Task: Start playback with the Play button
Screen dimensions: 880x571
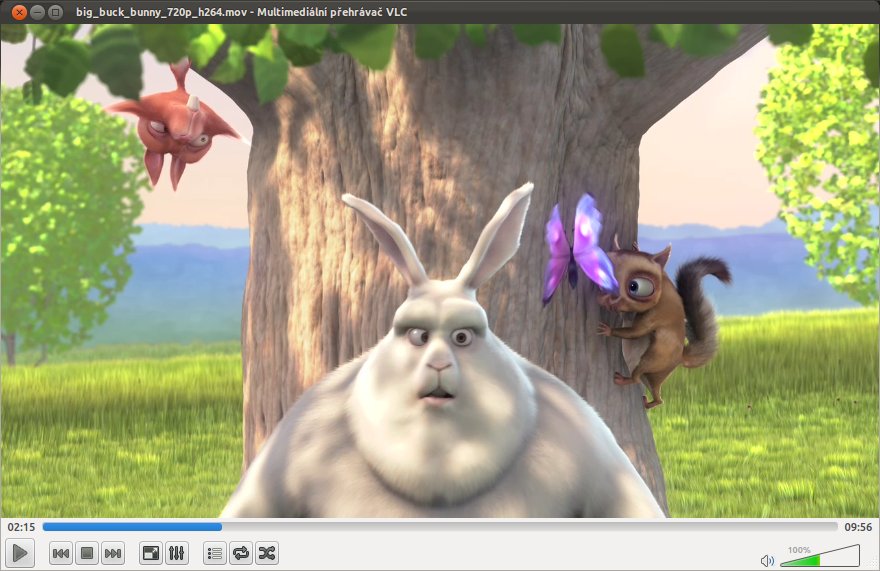Action: pyautogui.click(x=20, y=553)
